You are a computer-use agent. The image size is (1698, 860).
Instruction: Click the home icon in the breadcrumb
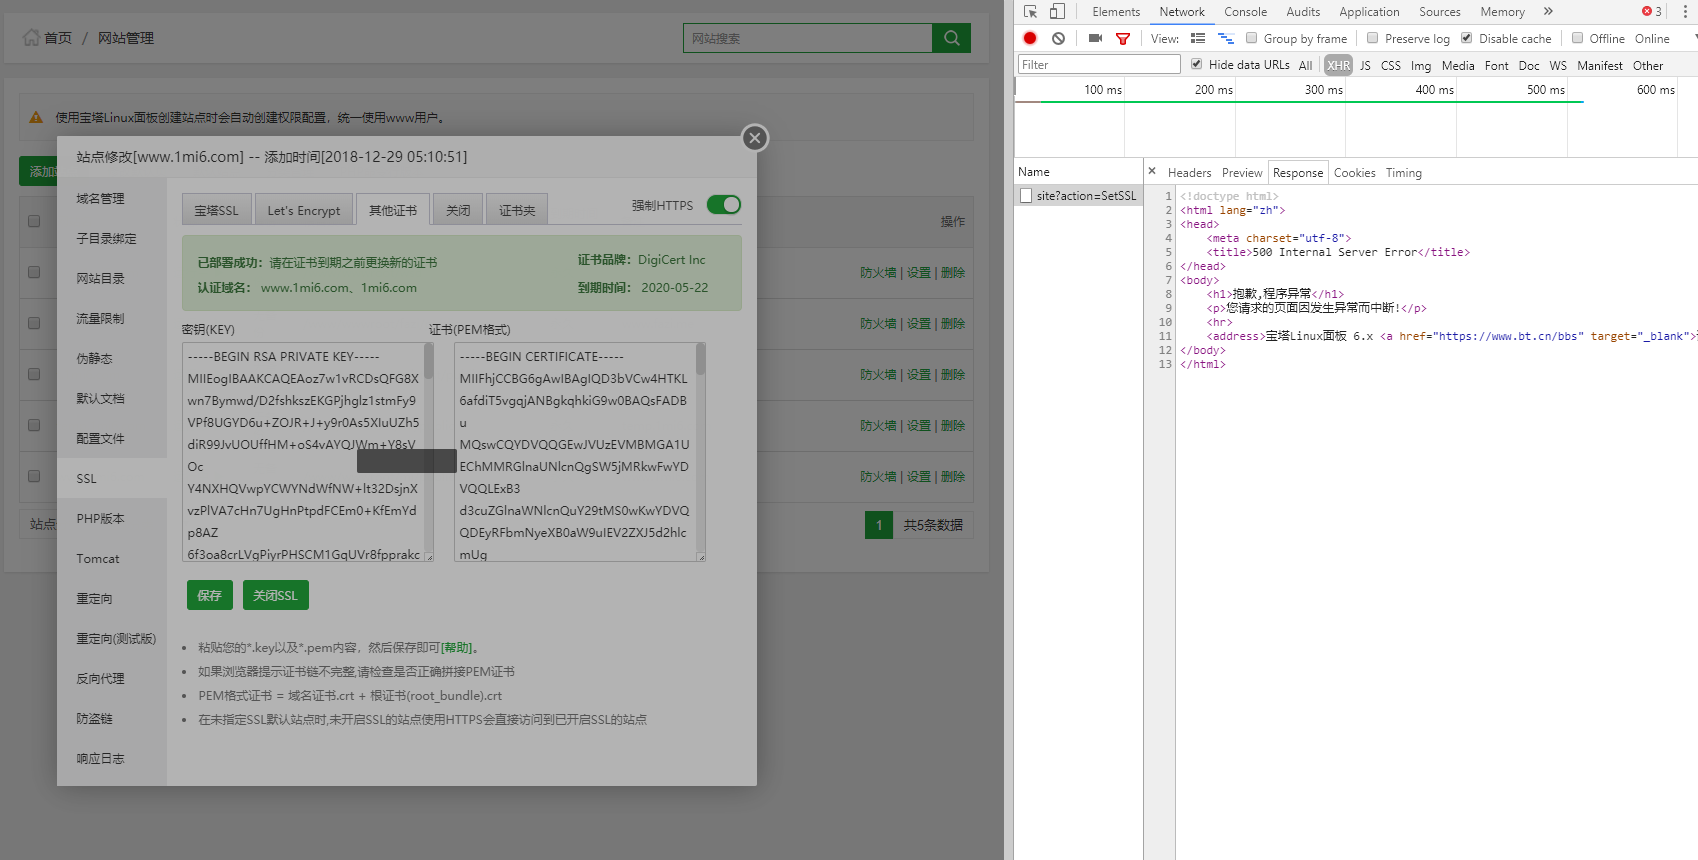tap(31, 37)
